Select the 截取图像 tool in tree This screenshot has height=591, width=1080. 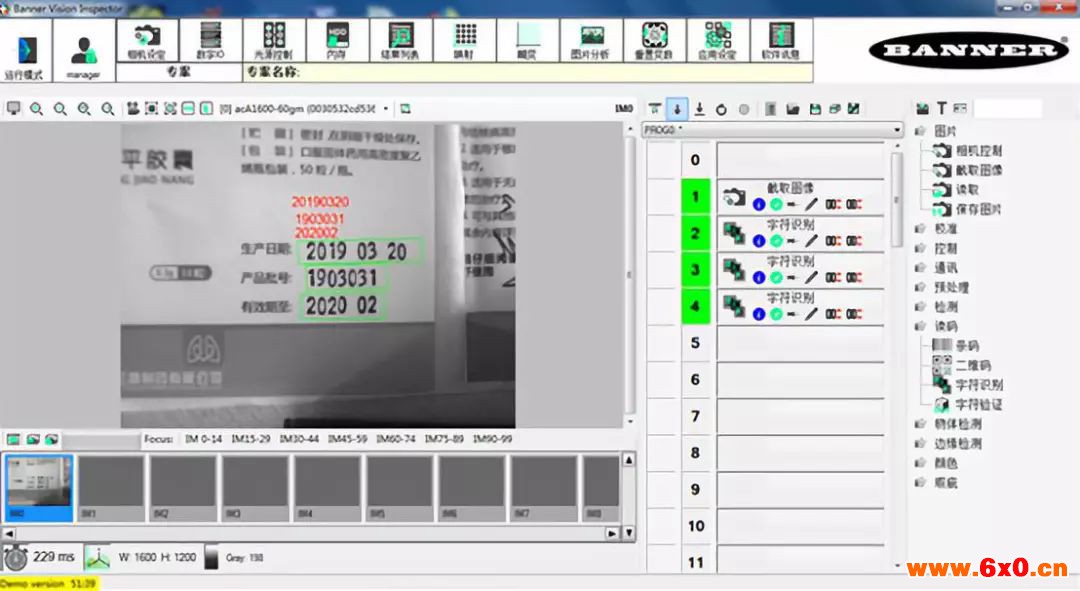[978, 170]
